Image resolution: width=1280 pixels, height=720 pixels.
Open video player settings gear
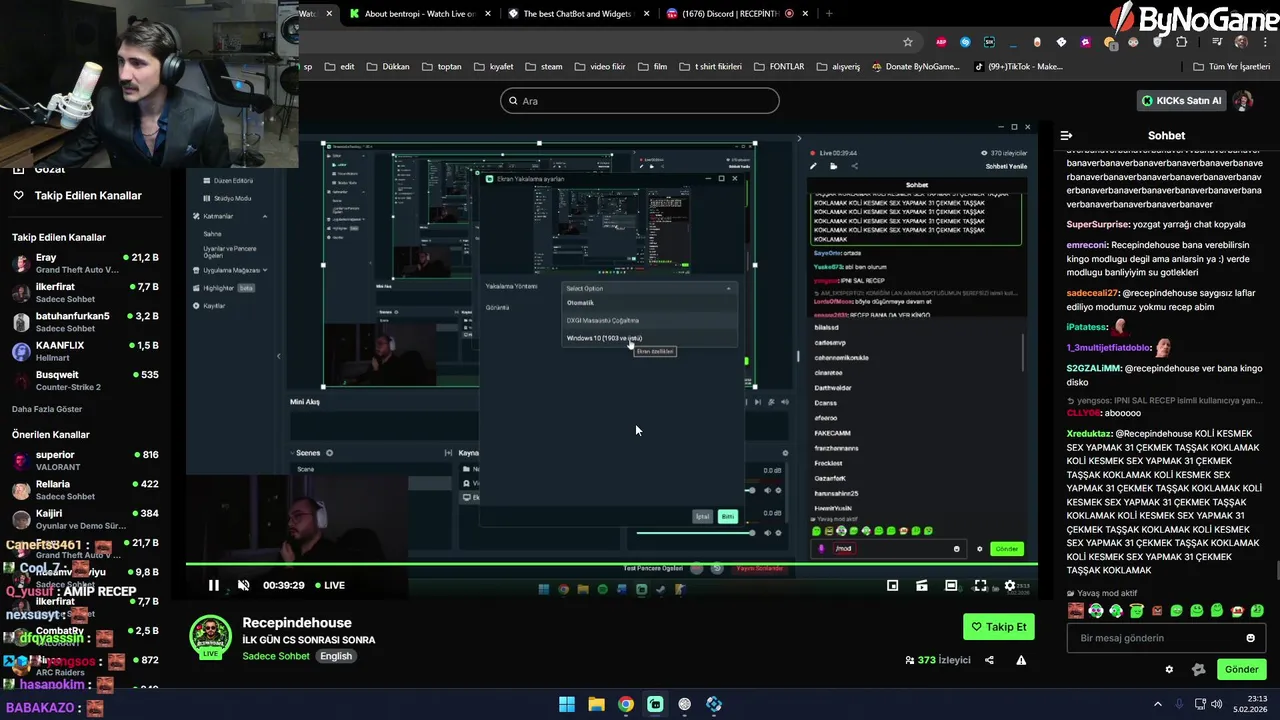pyautogui.click(x=1009, y=585)
